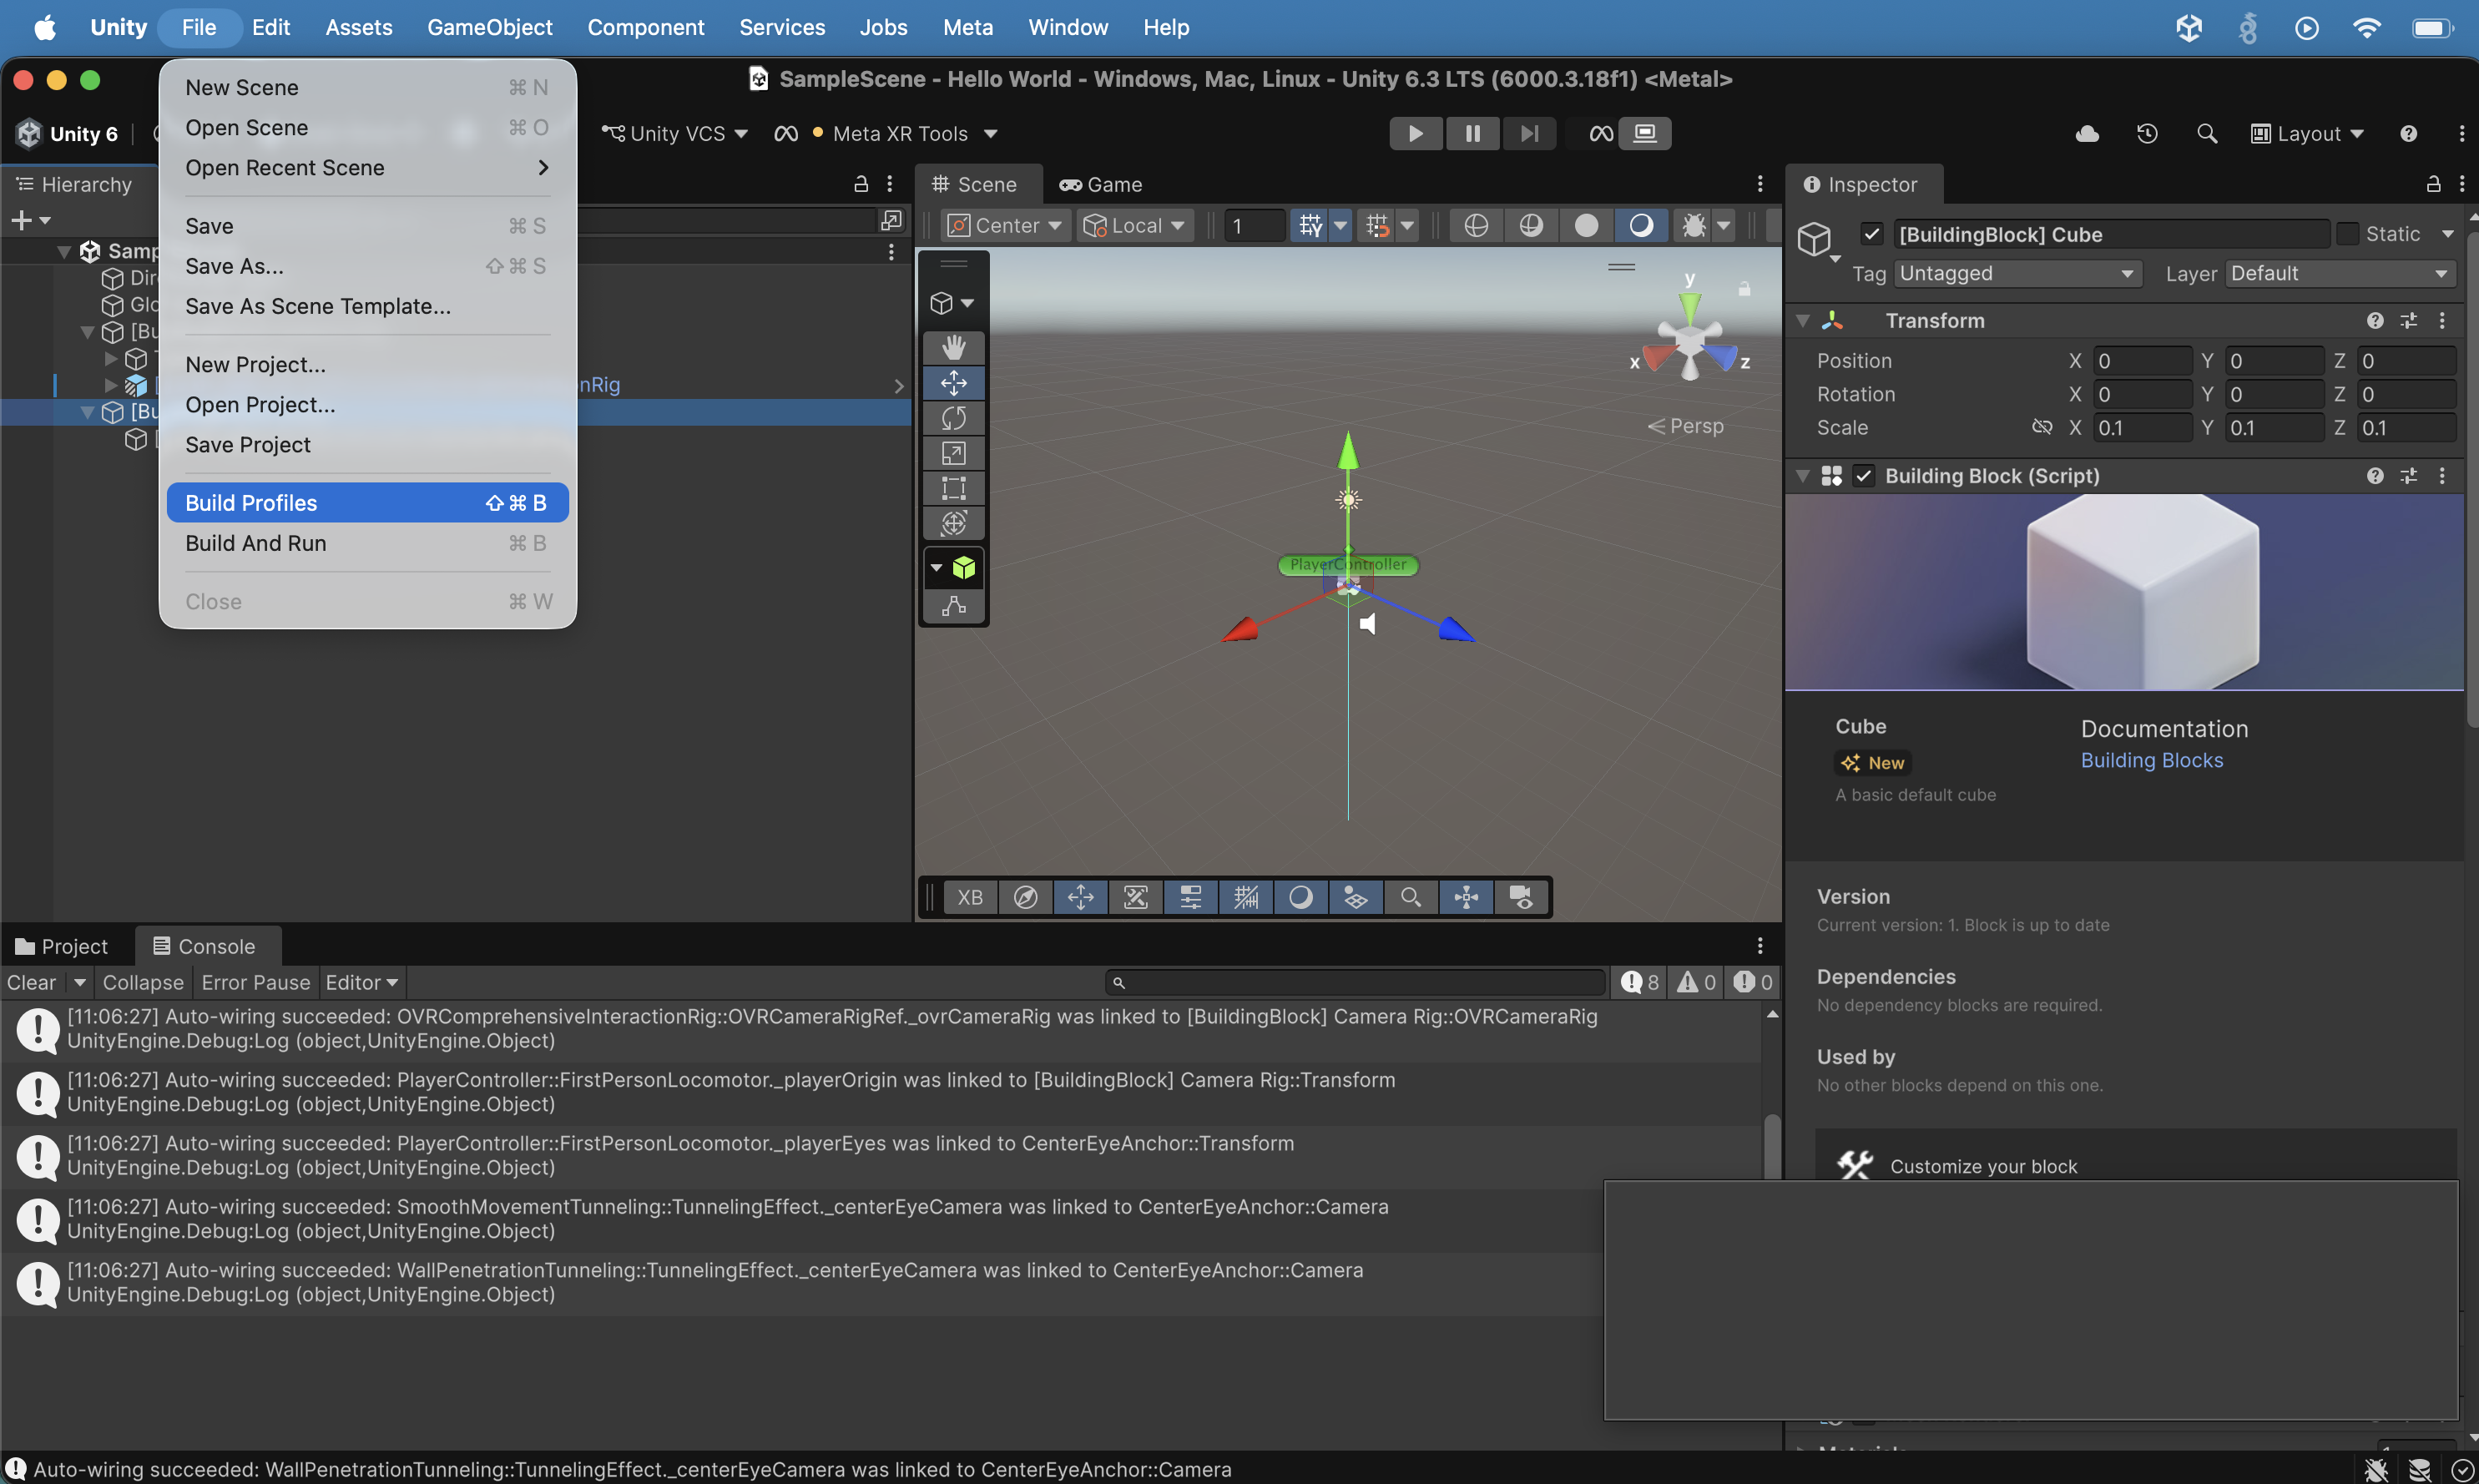
Task: Select the Rect transform tool
Action: coord(953,487)
